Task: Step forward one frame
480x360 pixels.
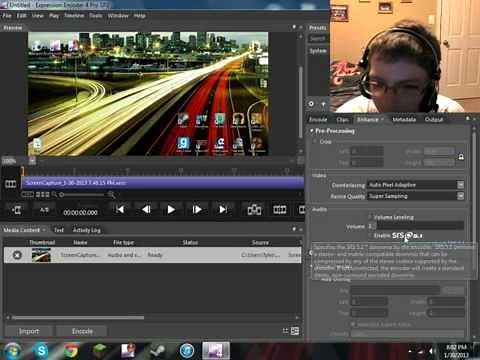Action: pyautogui.click(x=197, y=210)
